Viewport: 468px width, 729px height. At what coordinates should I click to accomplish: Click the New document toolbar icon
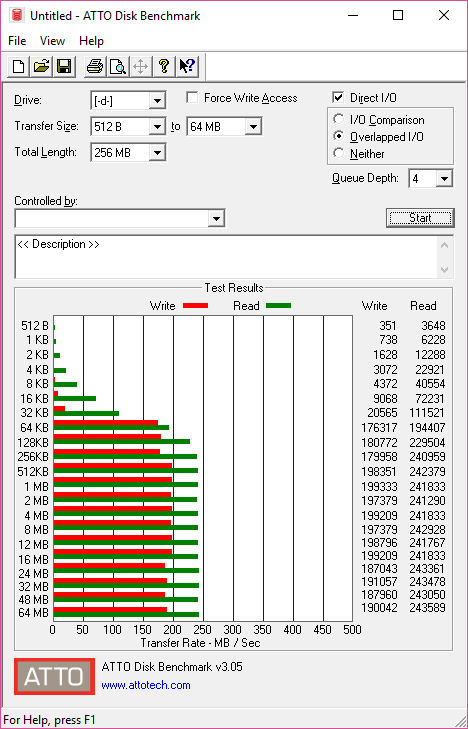pos(19,66)
